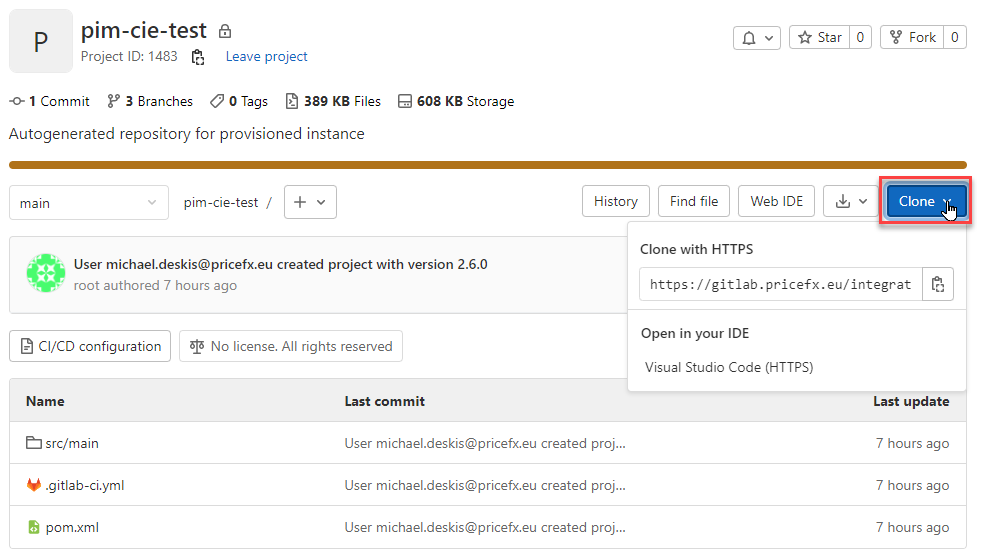Viewport: 992px width, 557px height.
Task: Copy the project ID with clipboard icon
Action: click(x=198, y=57)
